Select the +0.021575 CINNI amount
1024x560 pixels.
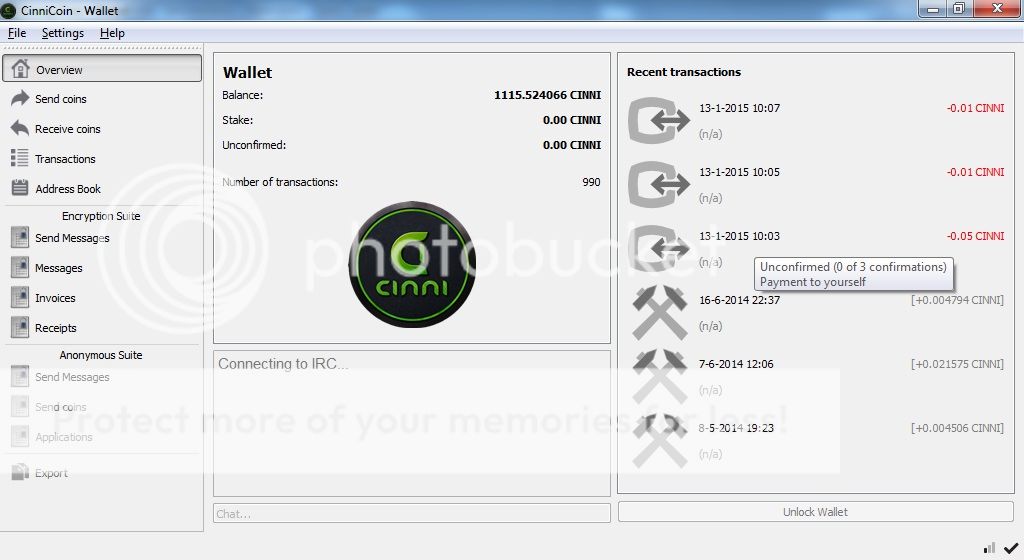[x=957, y=364]
